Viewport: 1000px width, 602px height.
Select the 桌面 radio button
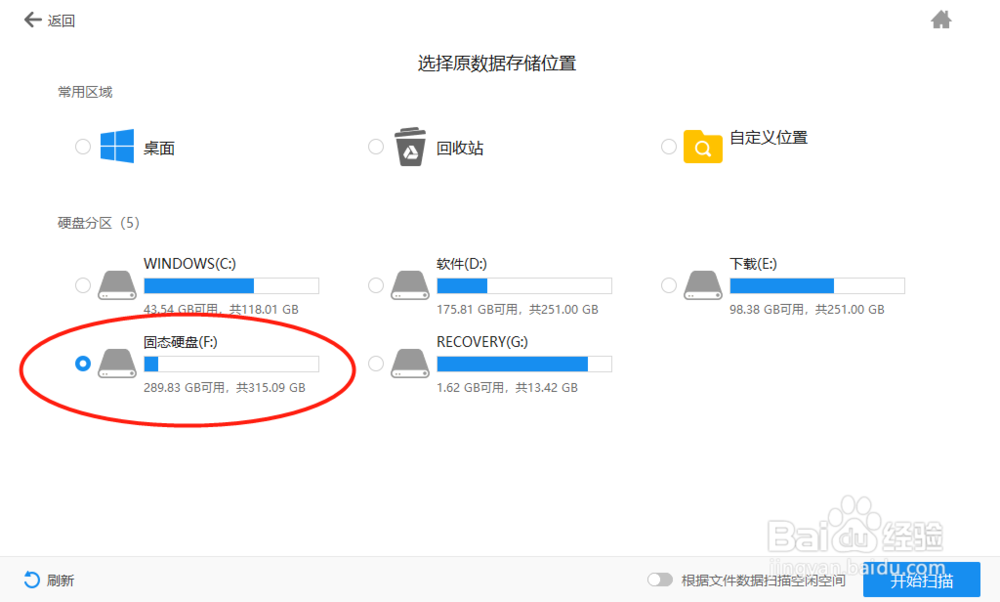click(x=83, y=145)
